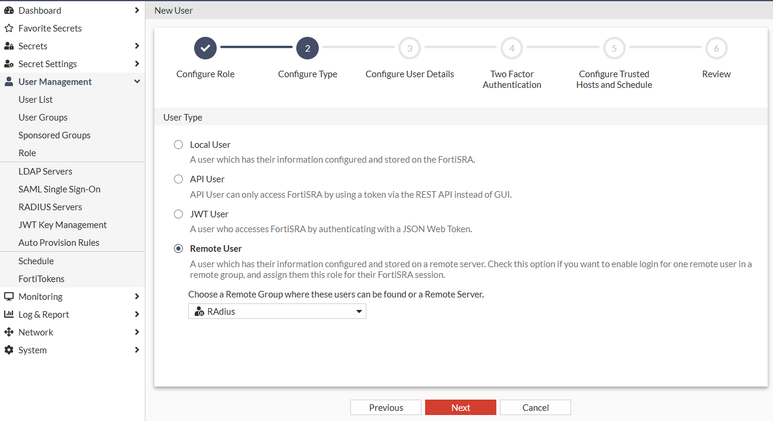Click the Previous button
This screenshot has height=421, width=773.
pyautogui.click(x=386, y=408)
